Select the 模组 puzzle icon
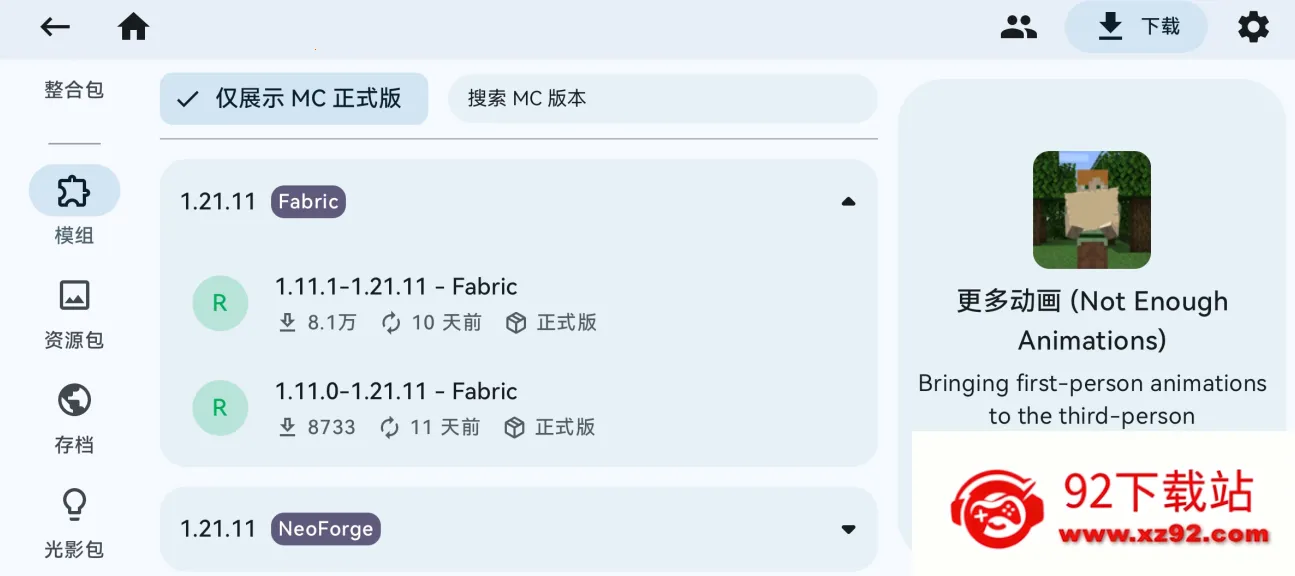This screenshot has height=576, width=1295. [x=74, y=190]
